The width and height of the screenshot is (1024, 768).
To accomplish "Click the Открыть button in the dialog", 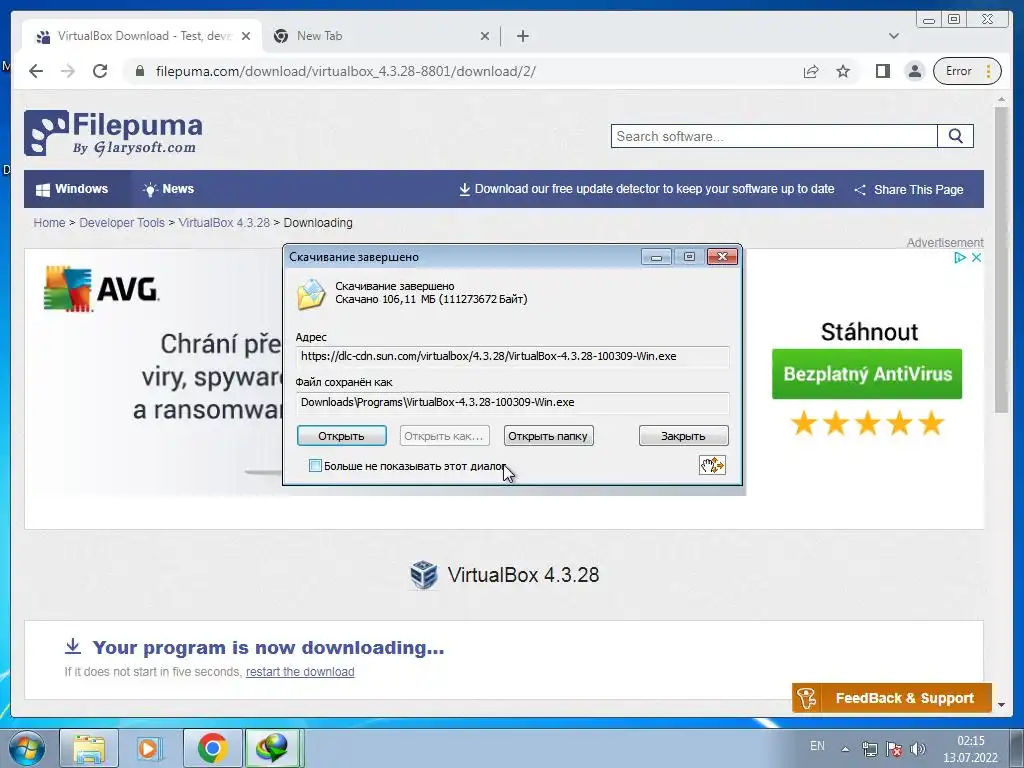I will pos(342,436).
